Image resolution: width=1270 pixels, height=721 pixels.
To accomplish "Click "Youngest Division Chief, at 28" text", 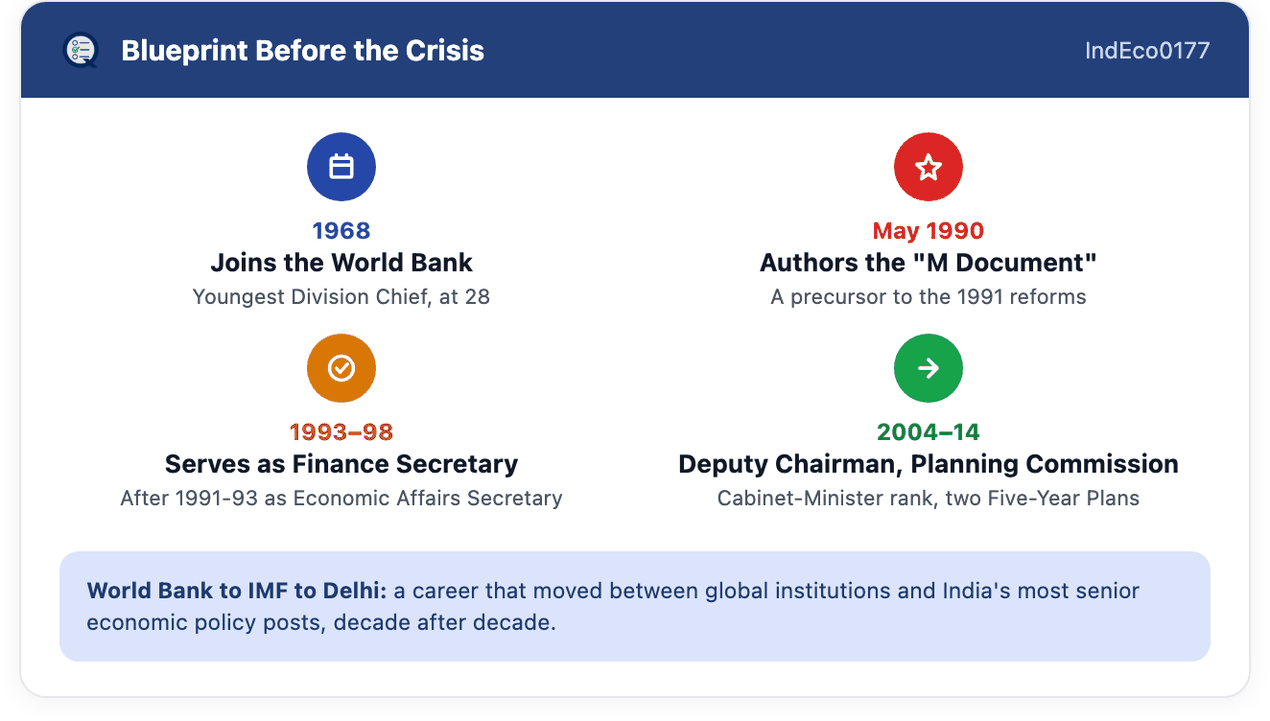I will [341, 297].
